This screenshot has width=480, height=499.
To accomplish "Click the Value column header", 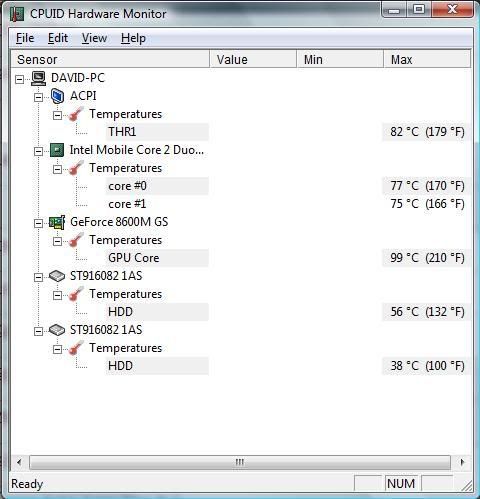I will [x=253, y=59].
